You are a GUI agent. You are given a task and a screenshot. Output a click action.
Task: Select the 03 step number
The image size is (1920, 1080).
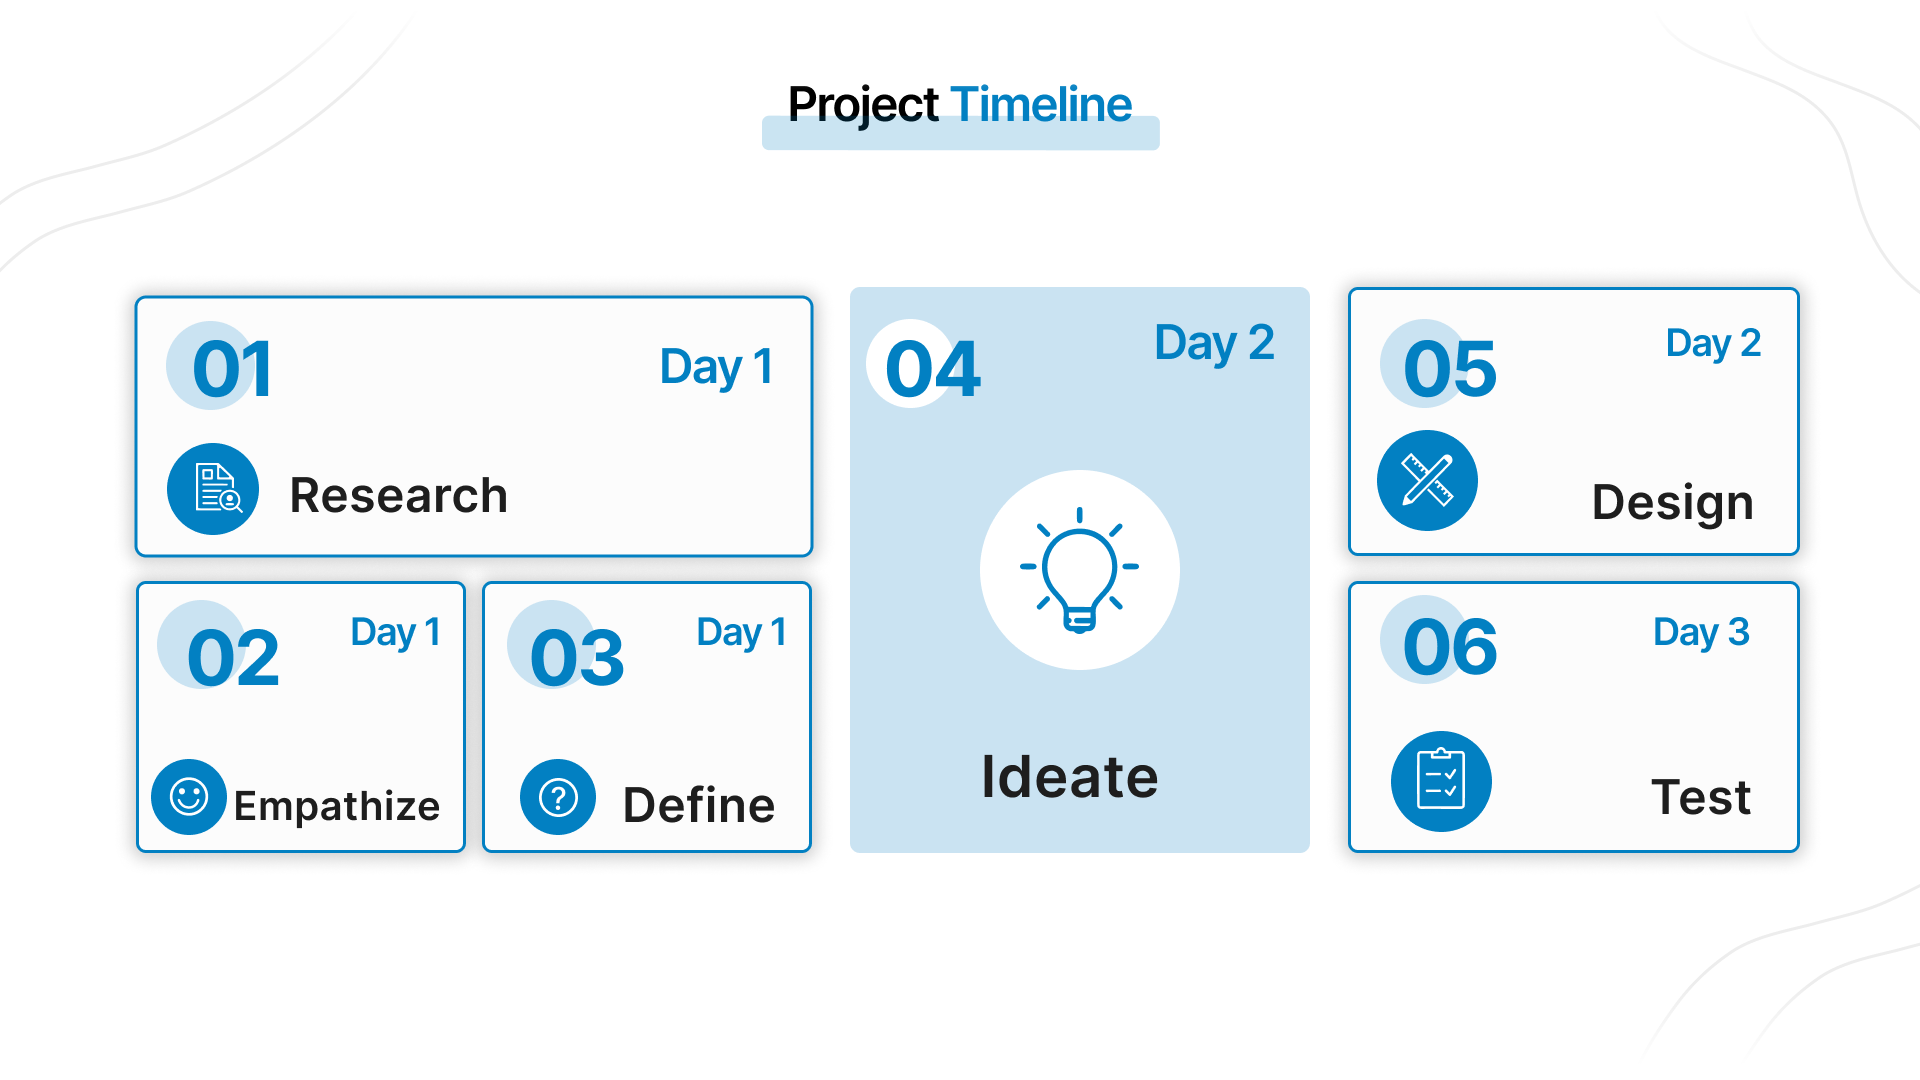[x=577, y=658]
